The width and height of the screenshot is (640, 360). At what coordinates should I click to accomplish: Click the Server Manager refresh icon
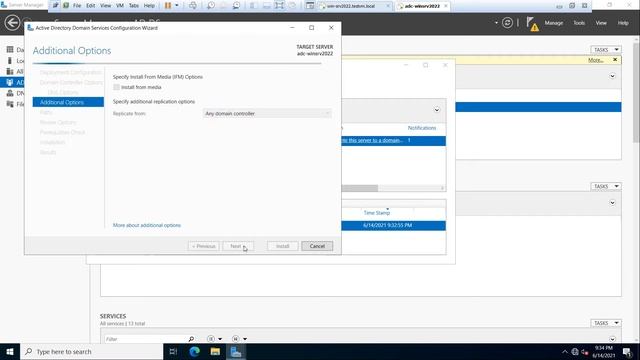pos(507,23)
